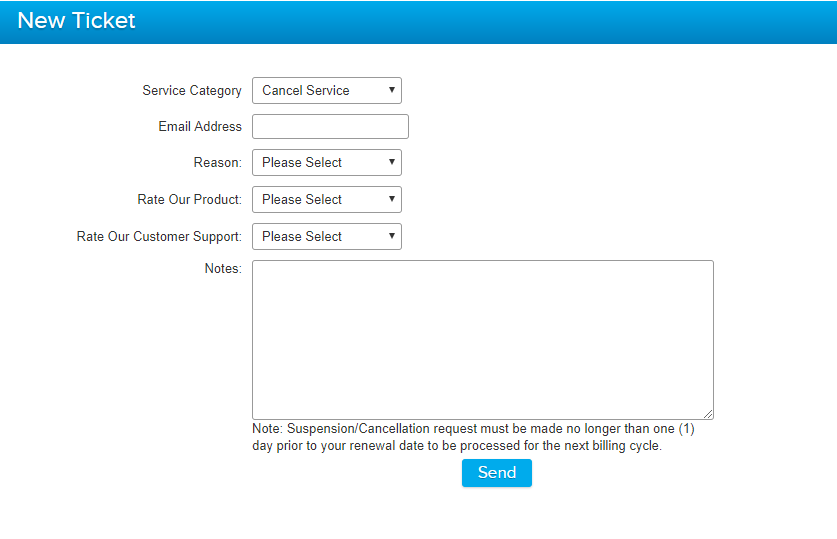Click the New Ticket header title
837x539 pixels.
77,21
